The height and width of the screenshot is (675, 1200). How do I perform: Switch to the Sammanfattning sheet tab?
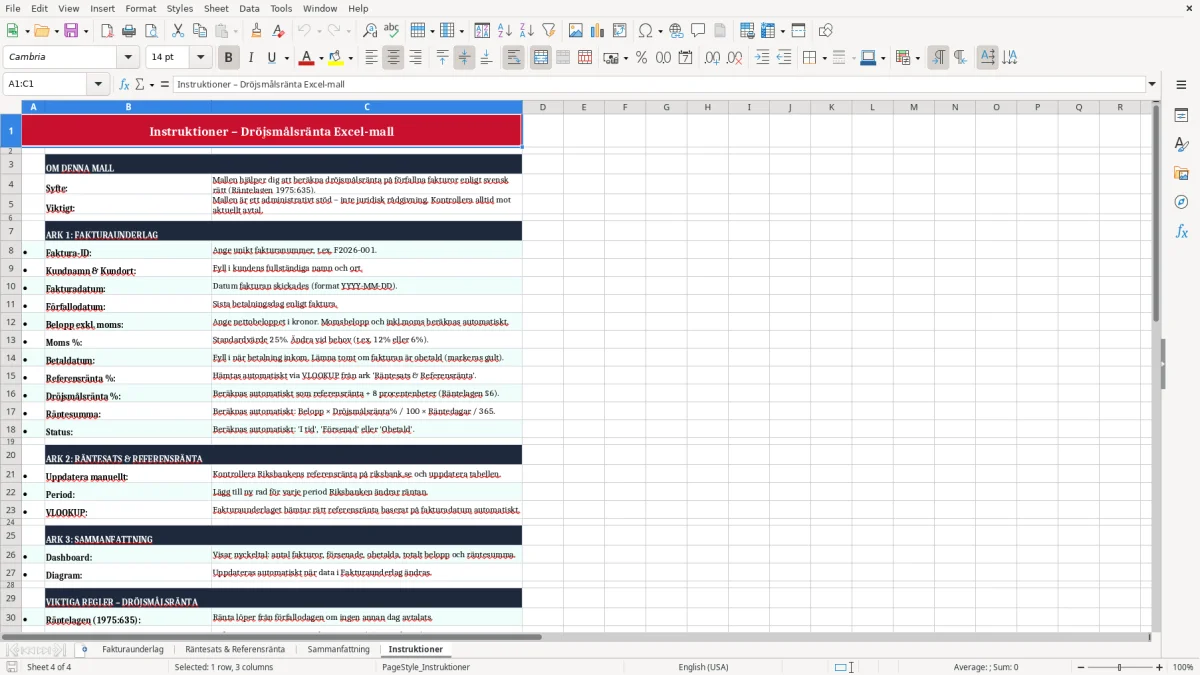point(338,649)
